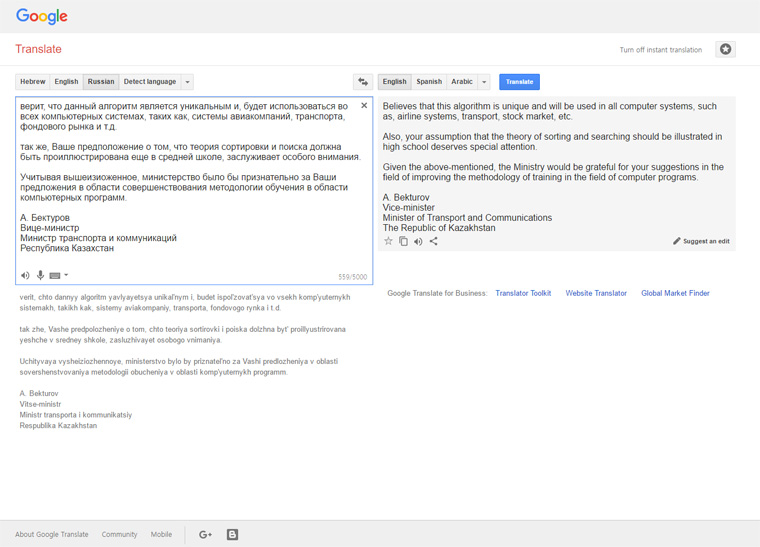Copy the translated text
760x547 pixels.
tap(403, 241)
